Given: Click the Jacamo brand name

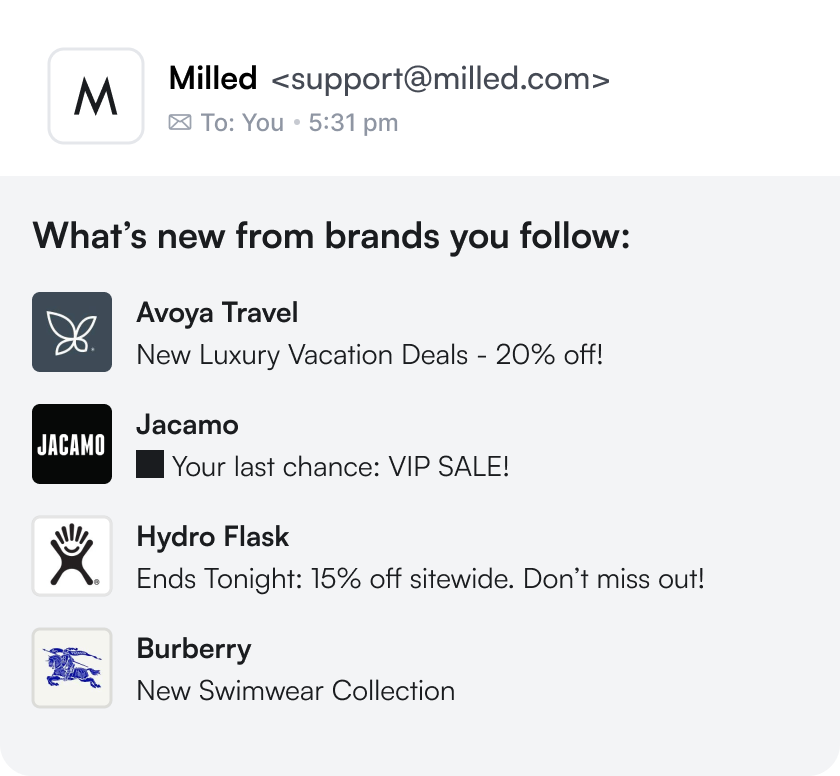Looking at the screenshot, I should 188,425.
